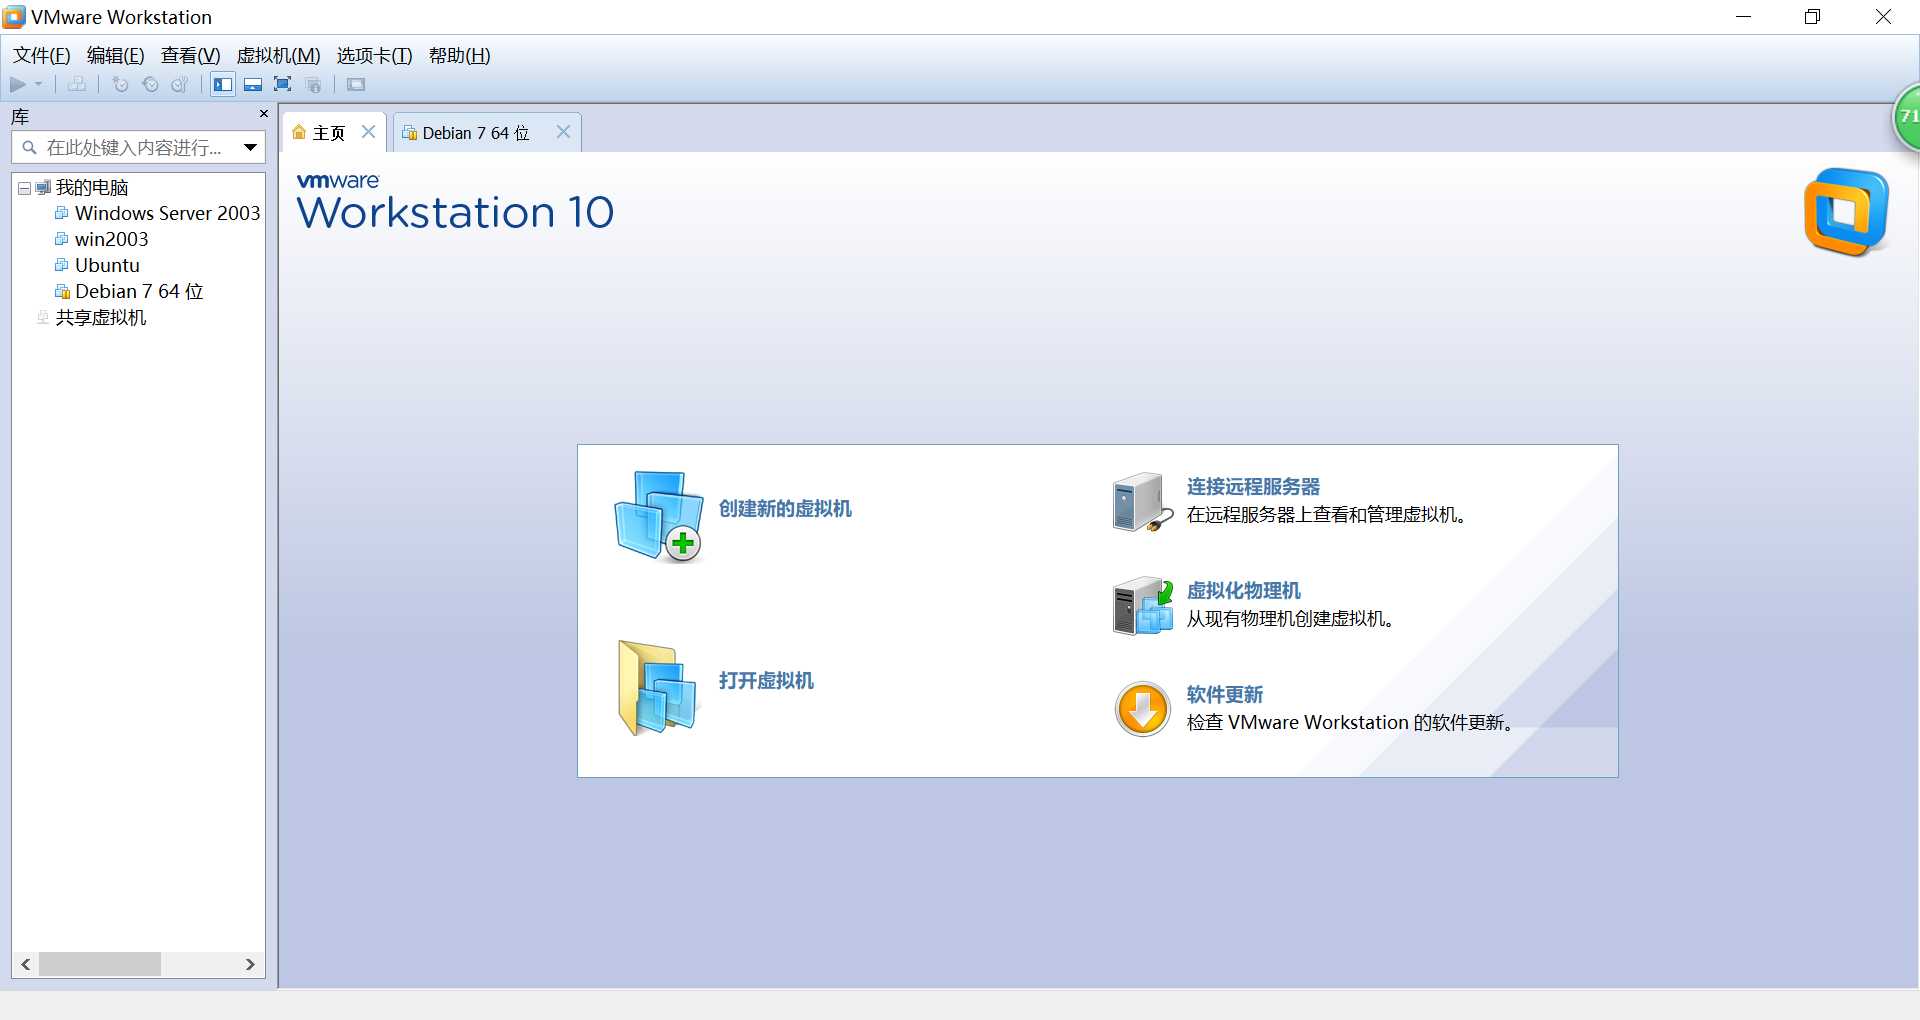
Task: Collapse the 我的电脑 tree node
Action: (24, 188)
